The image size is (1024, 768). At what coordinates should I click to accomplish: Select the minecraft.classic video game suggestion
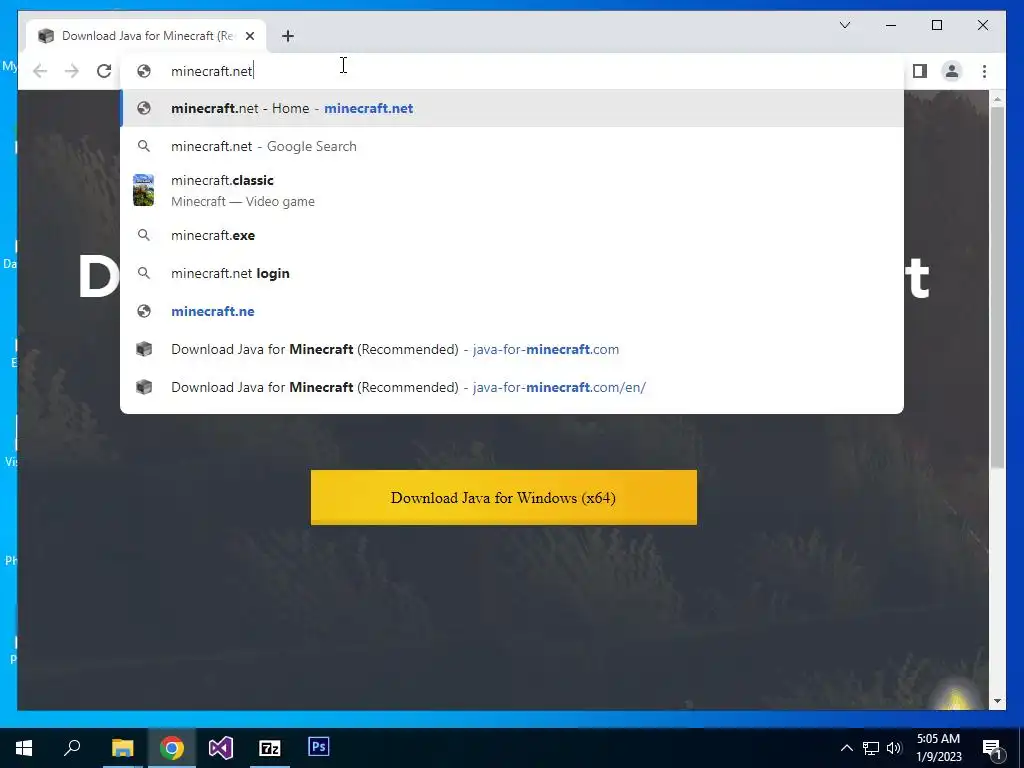[x=512, y=191]
